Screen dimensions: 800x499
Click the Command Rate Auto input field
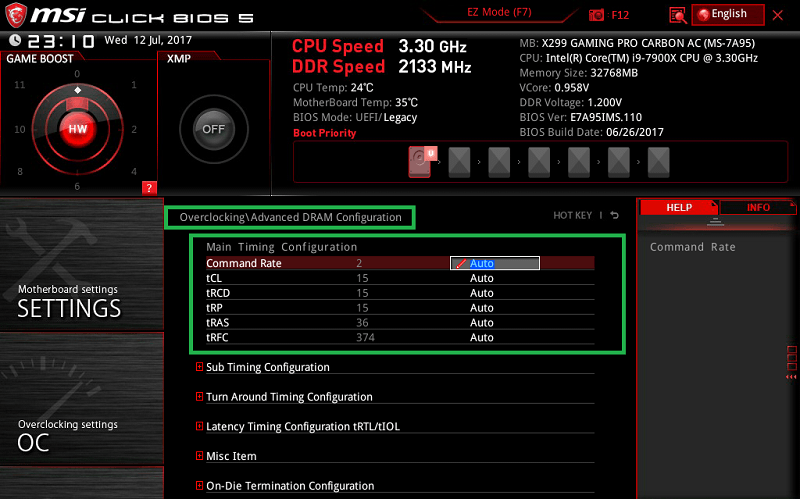[494, 263]
